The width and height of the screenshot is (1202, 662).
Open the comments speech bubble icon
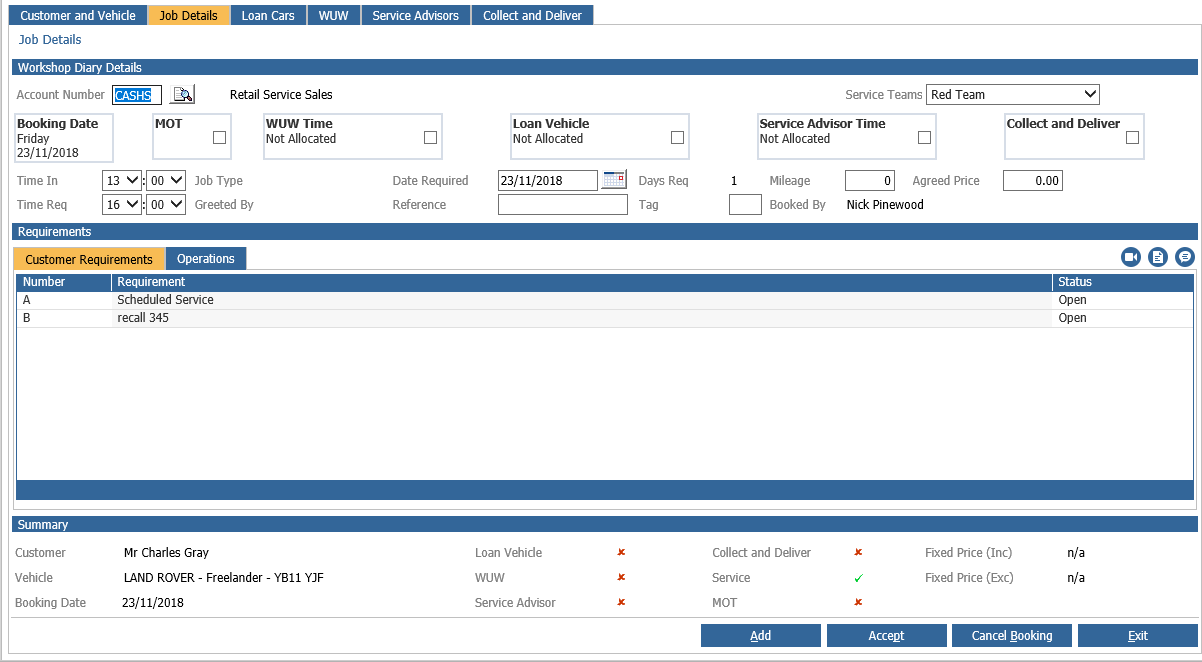[1185, 256]
